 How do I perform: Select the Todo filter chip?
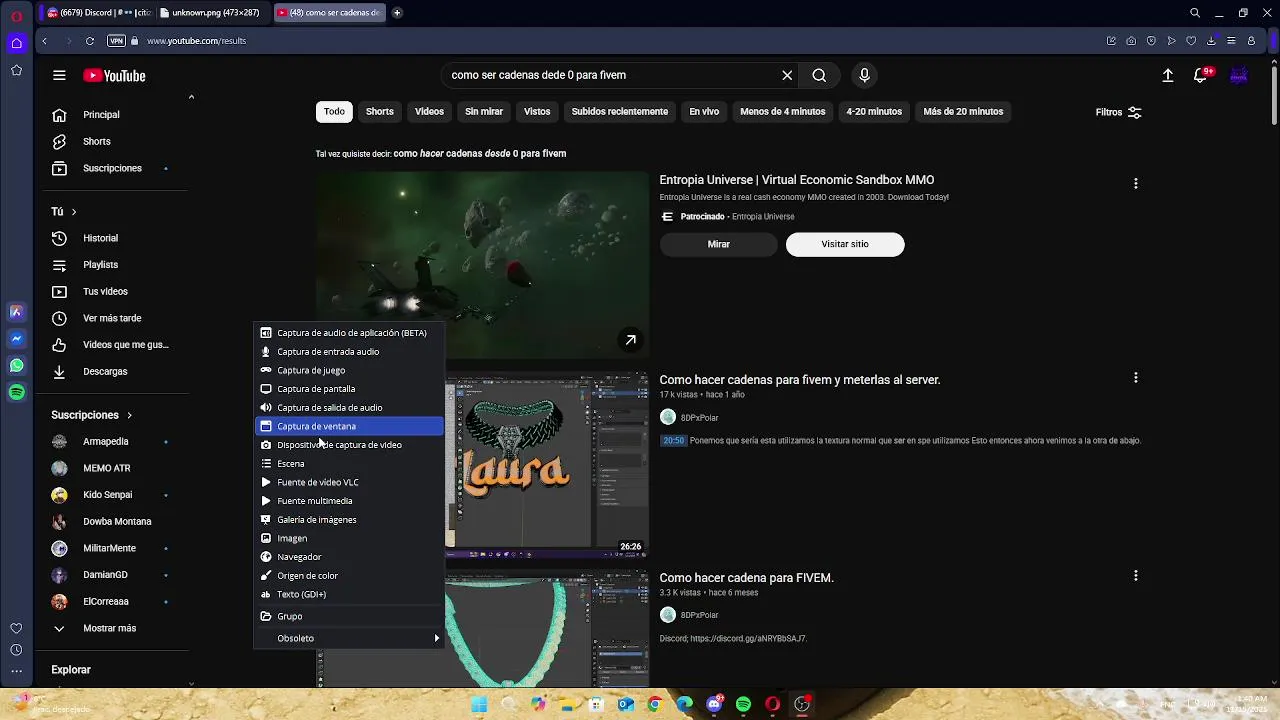tap(334, 112)
